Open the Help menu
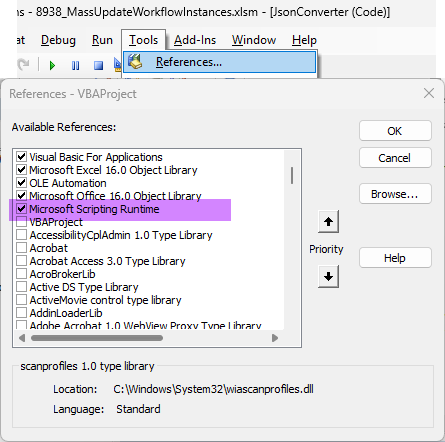445x442 pixels. tap(304, 40)
